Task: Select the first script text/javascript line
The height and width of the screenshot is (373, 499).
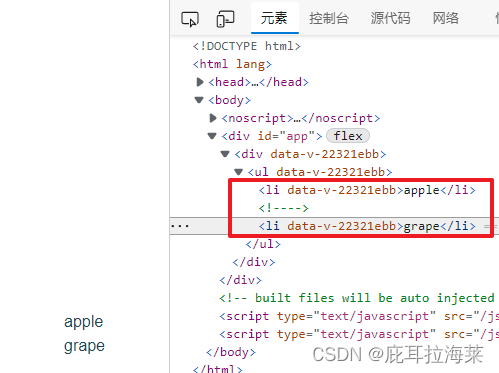Action: click(358, 316)
